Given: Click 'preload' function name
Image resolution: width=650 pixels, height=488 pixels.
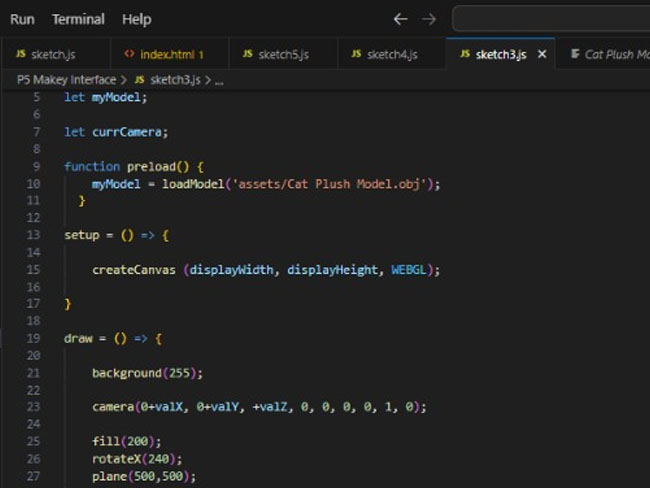Looking at the screenshot, I should click(x=151, y=167).
